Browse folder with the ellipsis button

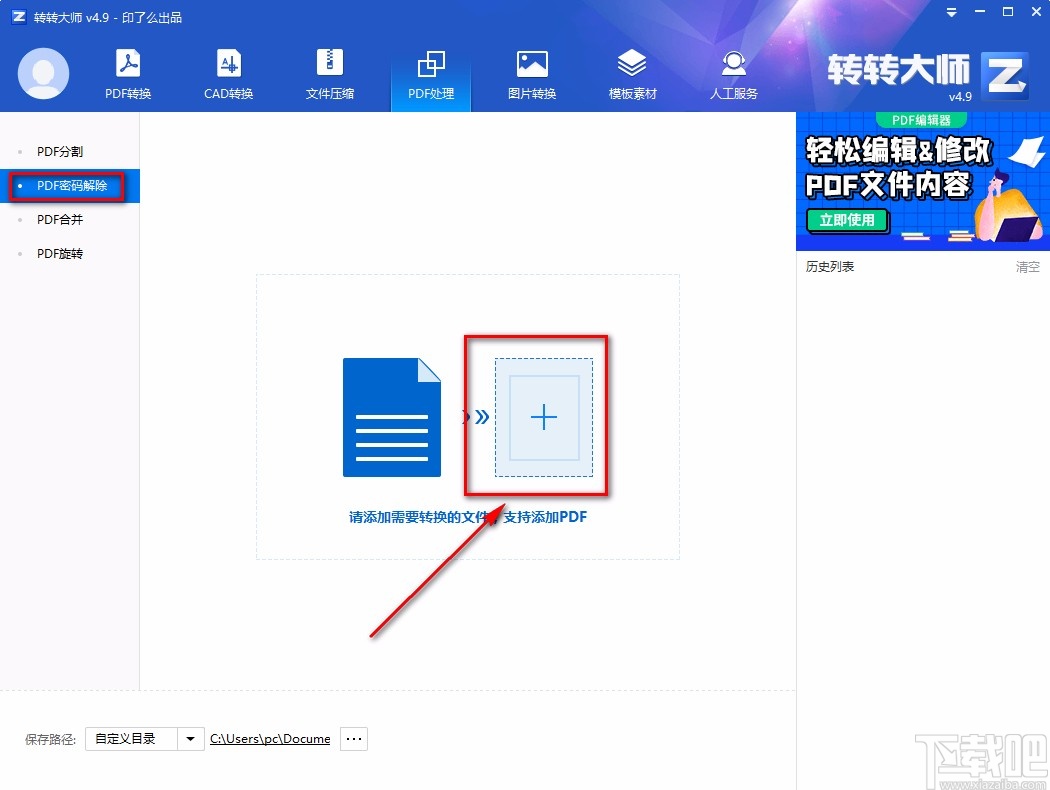(354, 738)
